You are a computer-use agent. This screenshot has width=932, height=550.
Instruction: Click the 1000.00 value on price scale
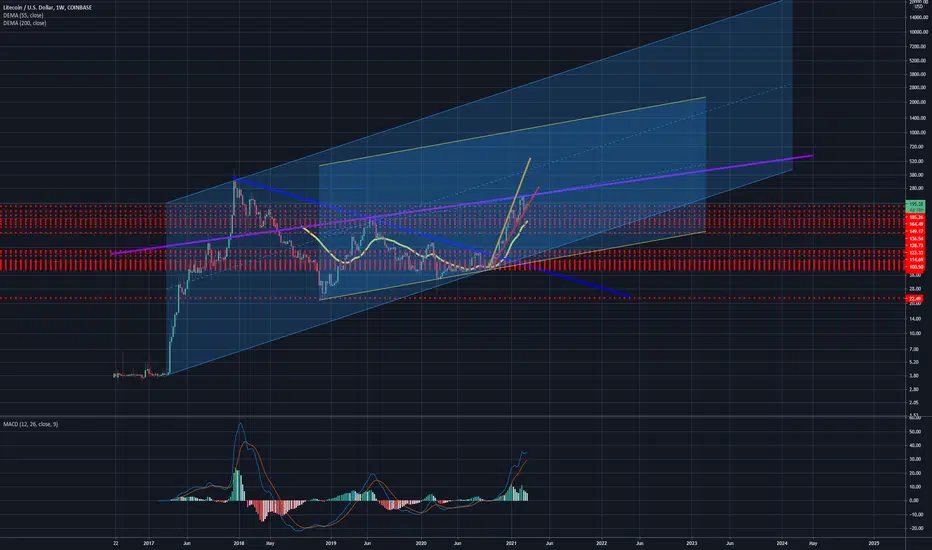(918, 133)
